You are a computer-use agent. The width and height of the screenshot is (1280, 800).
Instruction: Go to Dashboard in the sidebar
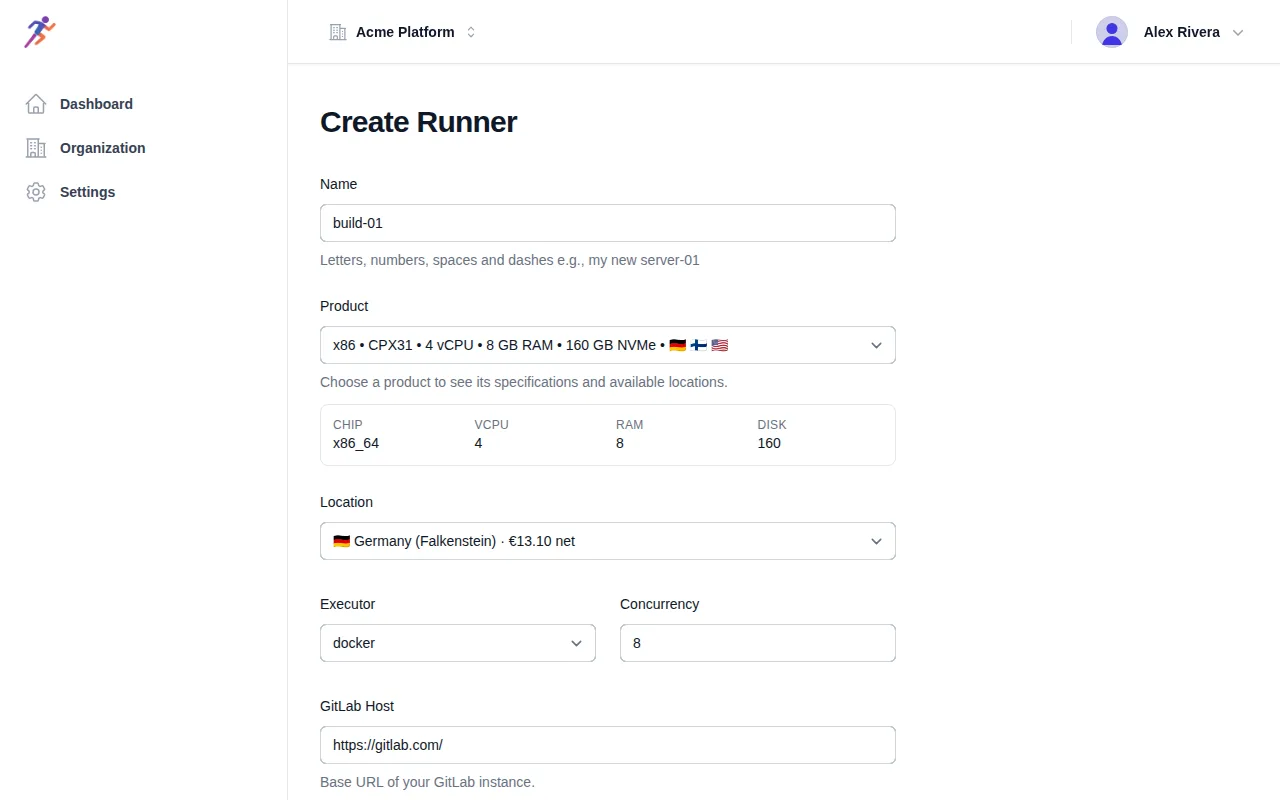tap(144, 104)
